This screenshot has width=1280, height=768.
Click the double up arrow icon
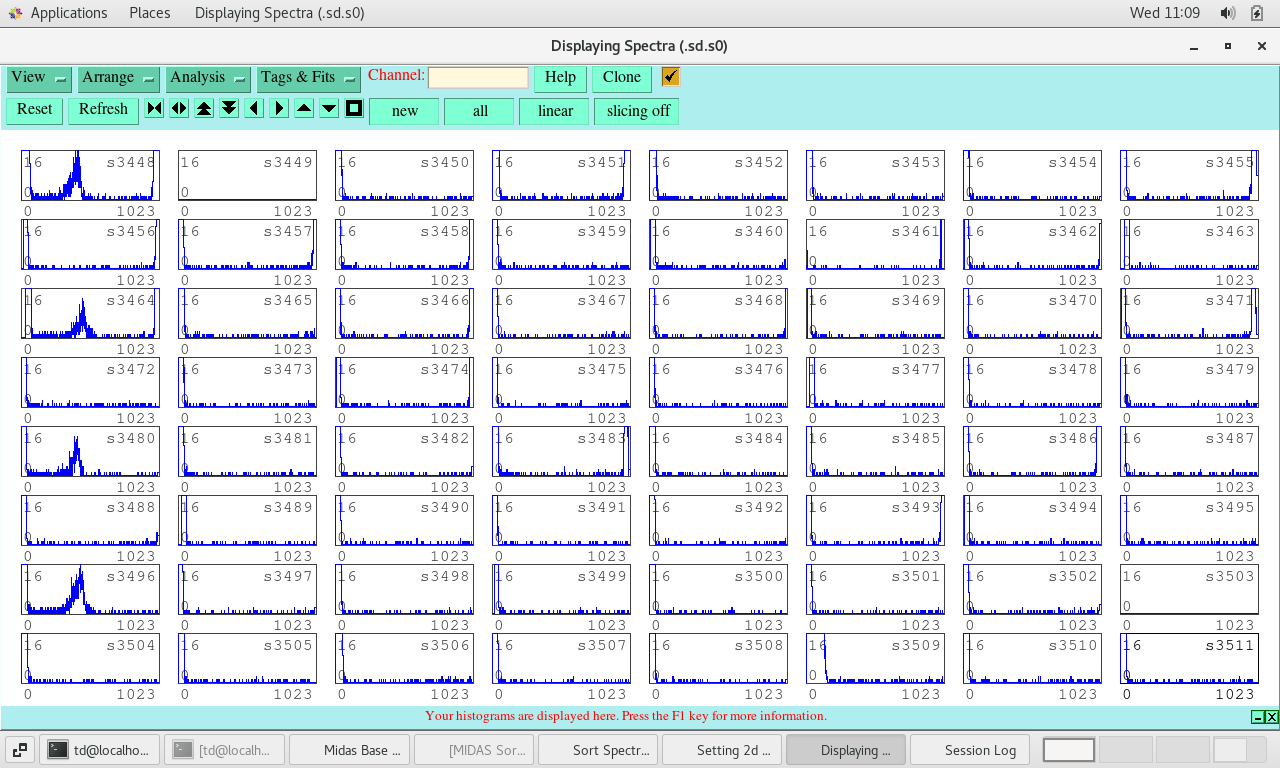pyautogui.click(x=204, y=109)
